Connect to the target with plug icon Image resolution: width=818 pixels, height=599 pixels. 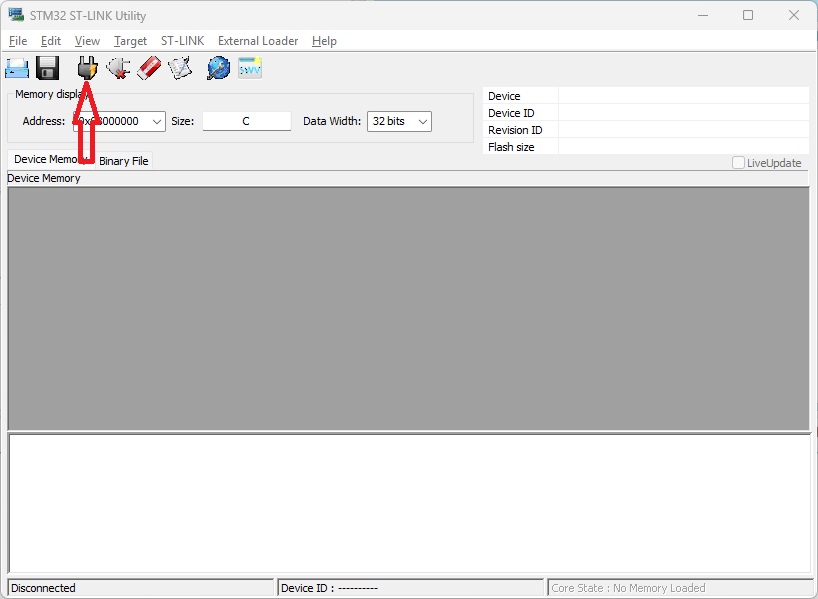click(87, 68)
